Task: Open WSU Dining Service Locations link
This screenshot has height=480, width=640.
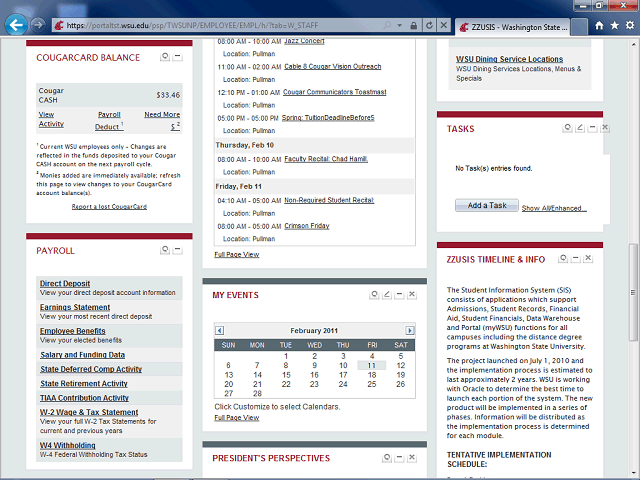Action: (509, 59)
